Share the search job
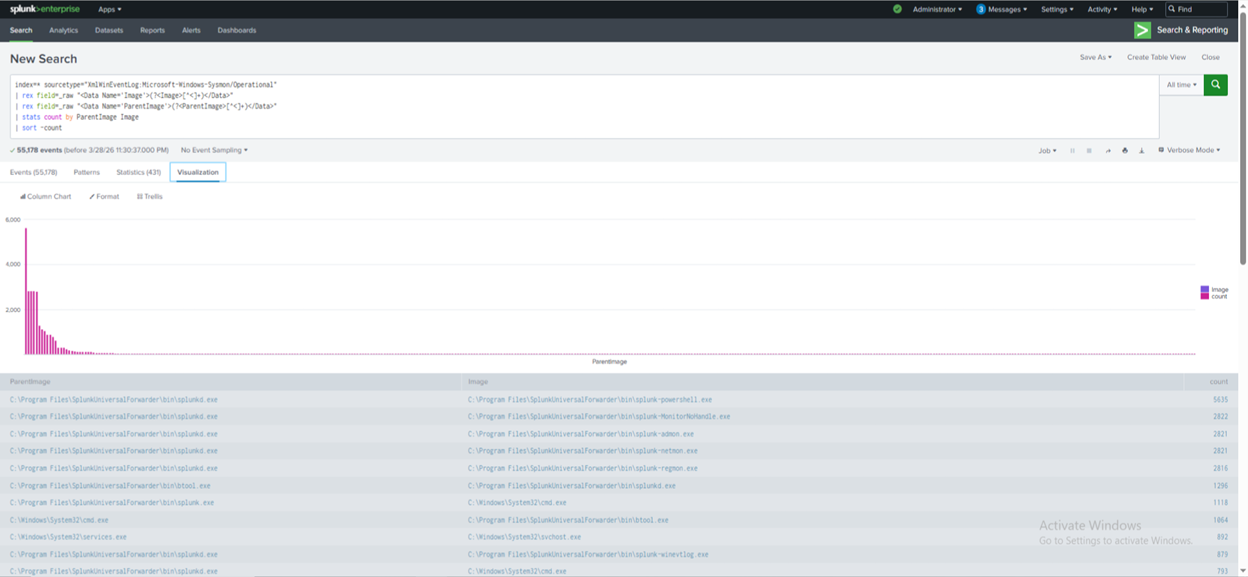Screen dimensions: 1248x577 tap(1107, 150)
